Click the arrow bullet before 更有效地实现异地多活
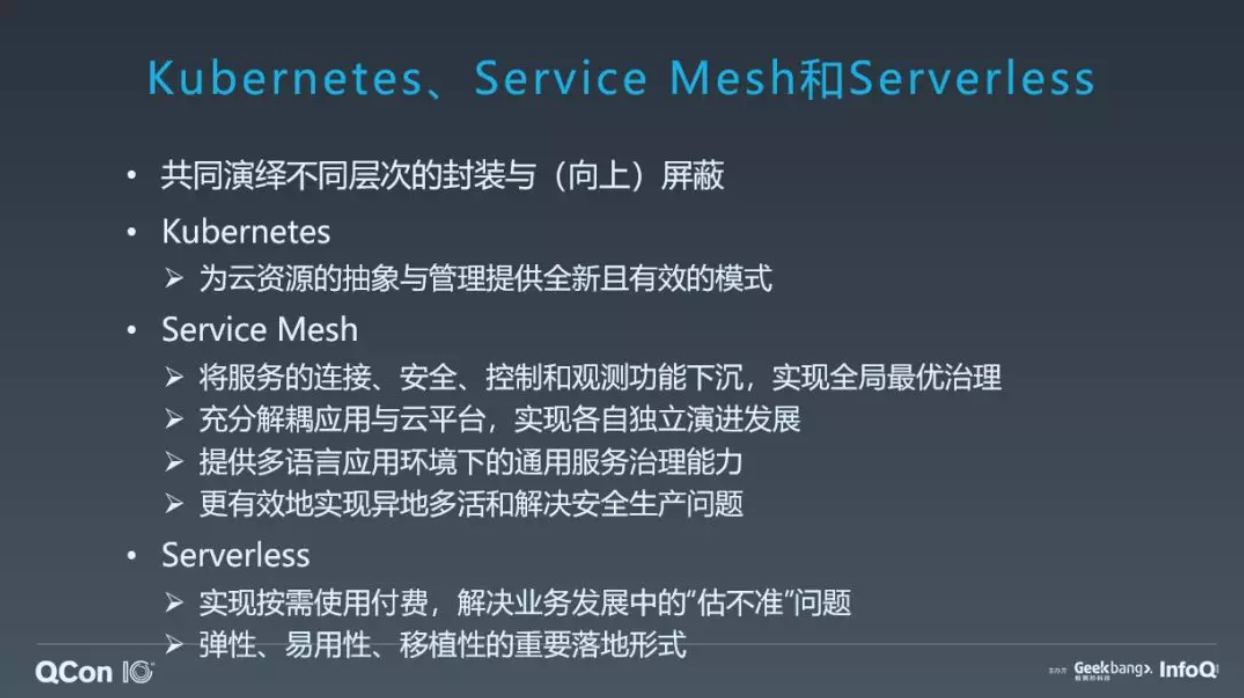The width and height of the screenshot is (1244, 698). click(175, 503)
